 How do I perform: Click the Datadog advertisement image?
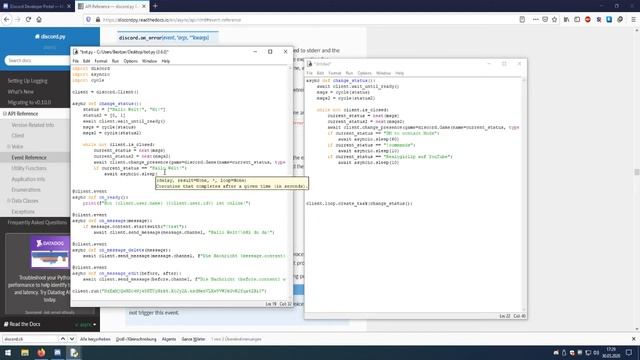pos(50,253)
